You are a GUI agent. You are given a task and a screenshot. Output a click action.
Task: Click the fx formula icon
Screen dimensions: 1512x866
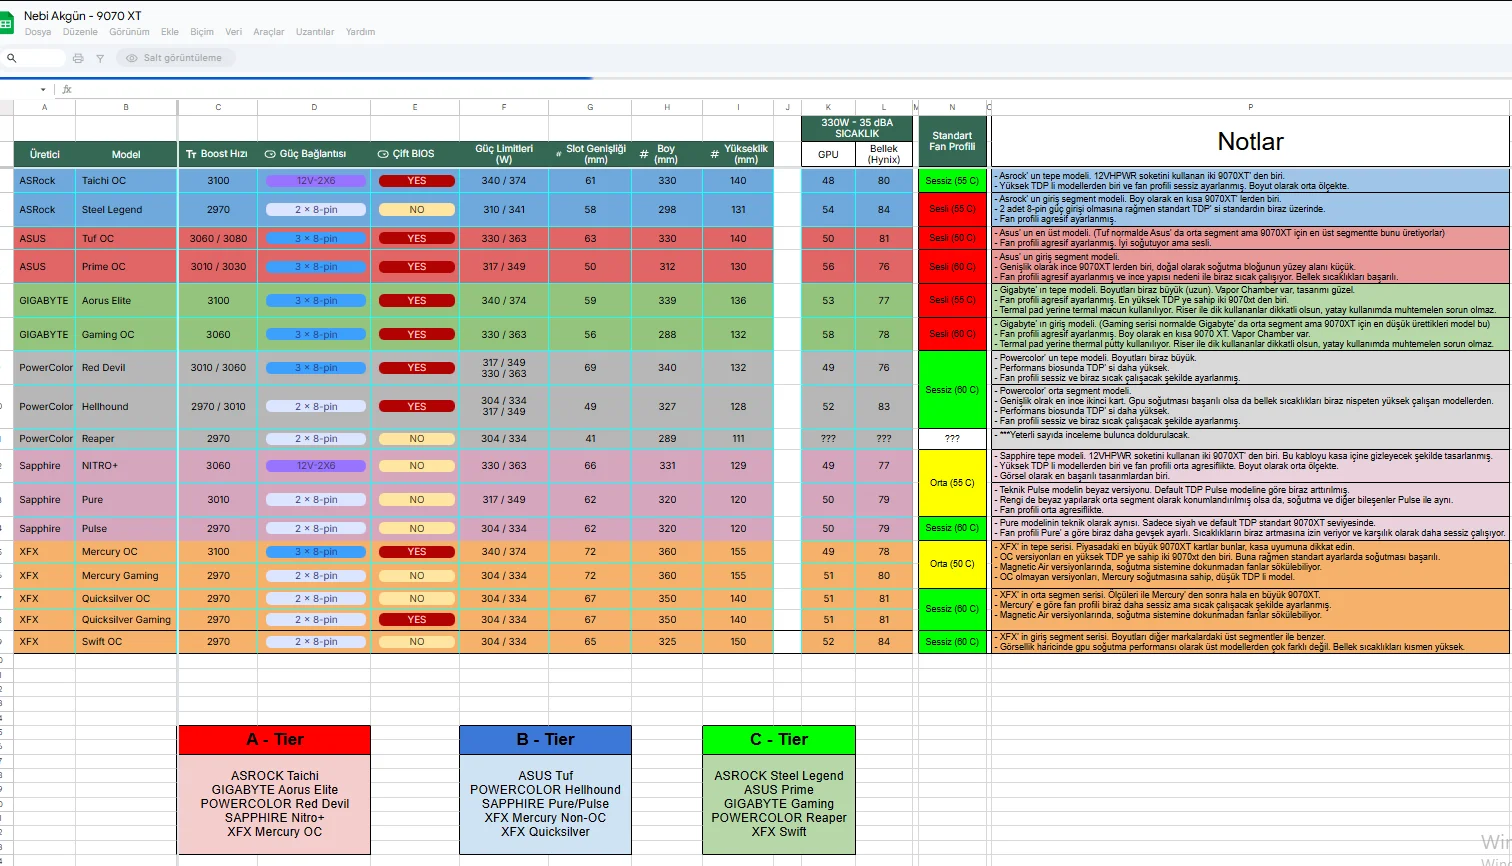click(67, 89)
